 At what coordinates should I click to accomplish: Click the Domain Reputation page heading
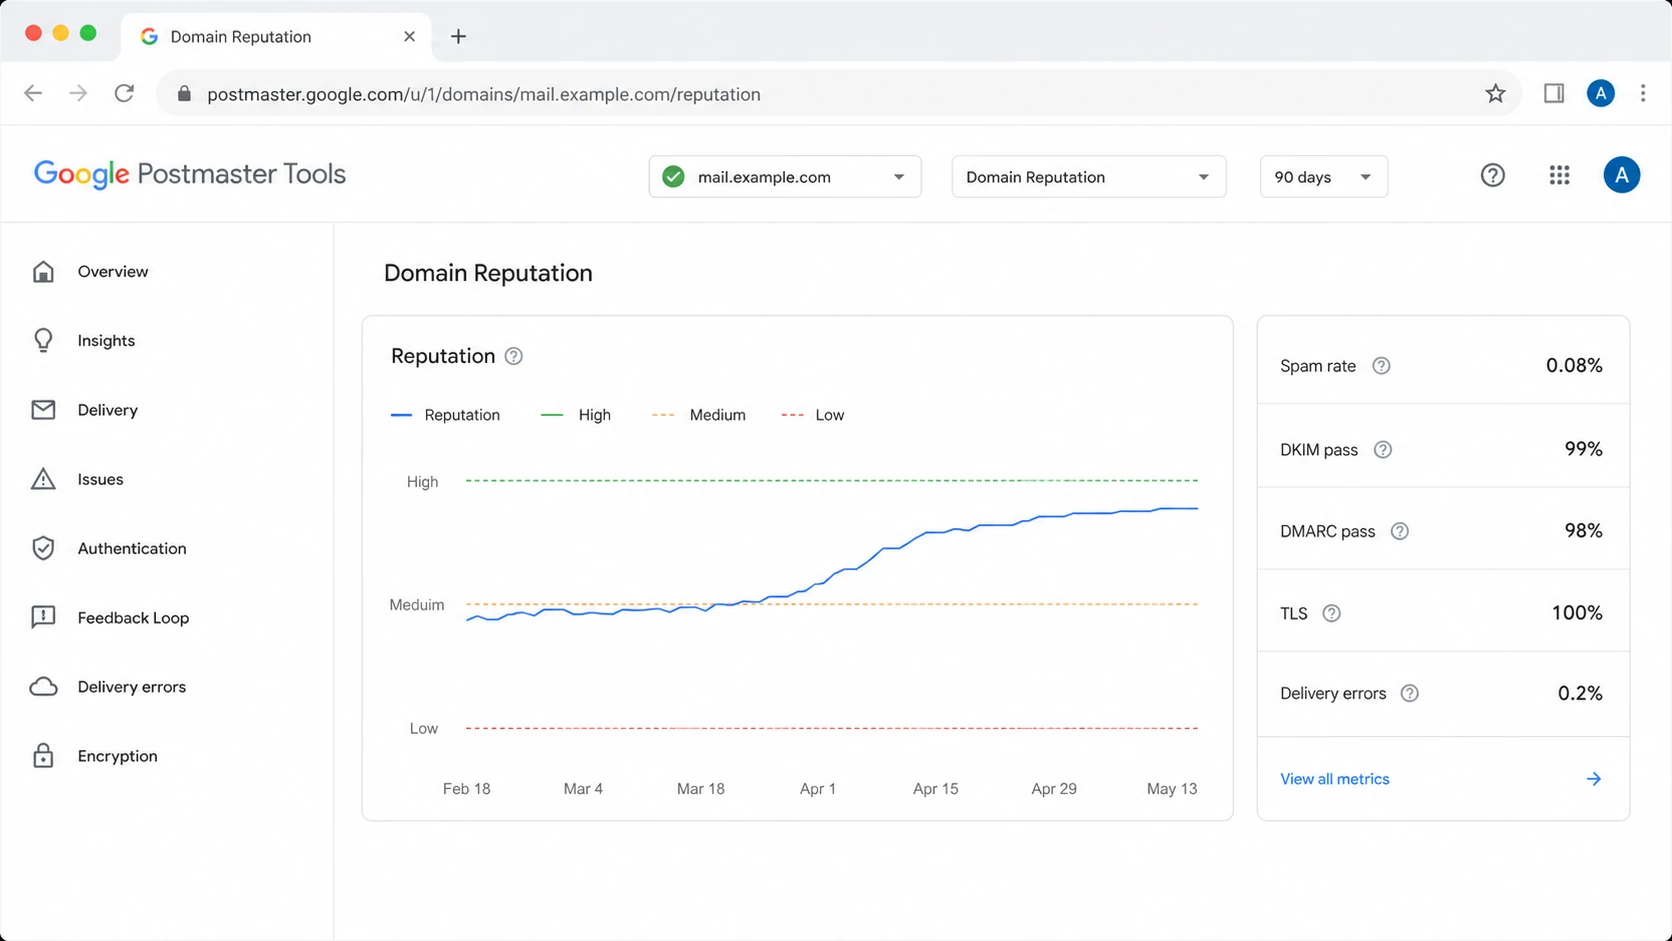point(488,273)
